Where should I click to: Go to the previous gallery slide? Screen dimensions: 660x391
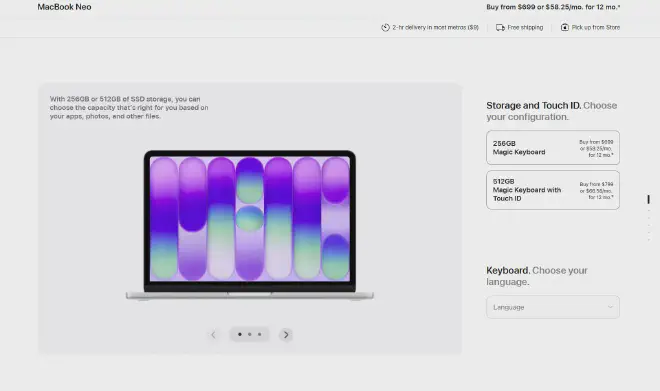[213, 335]
